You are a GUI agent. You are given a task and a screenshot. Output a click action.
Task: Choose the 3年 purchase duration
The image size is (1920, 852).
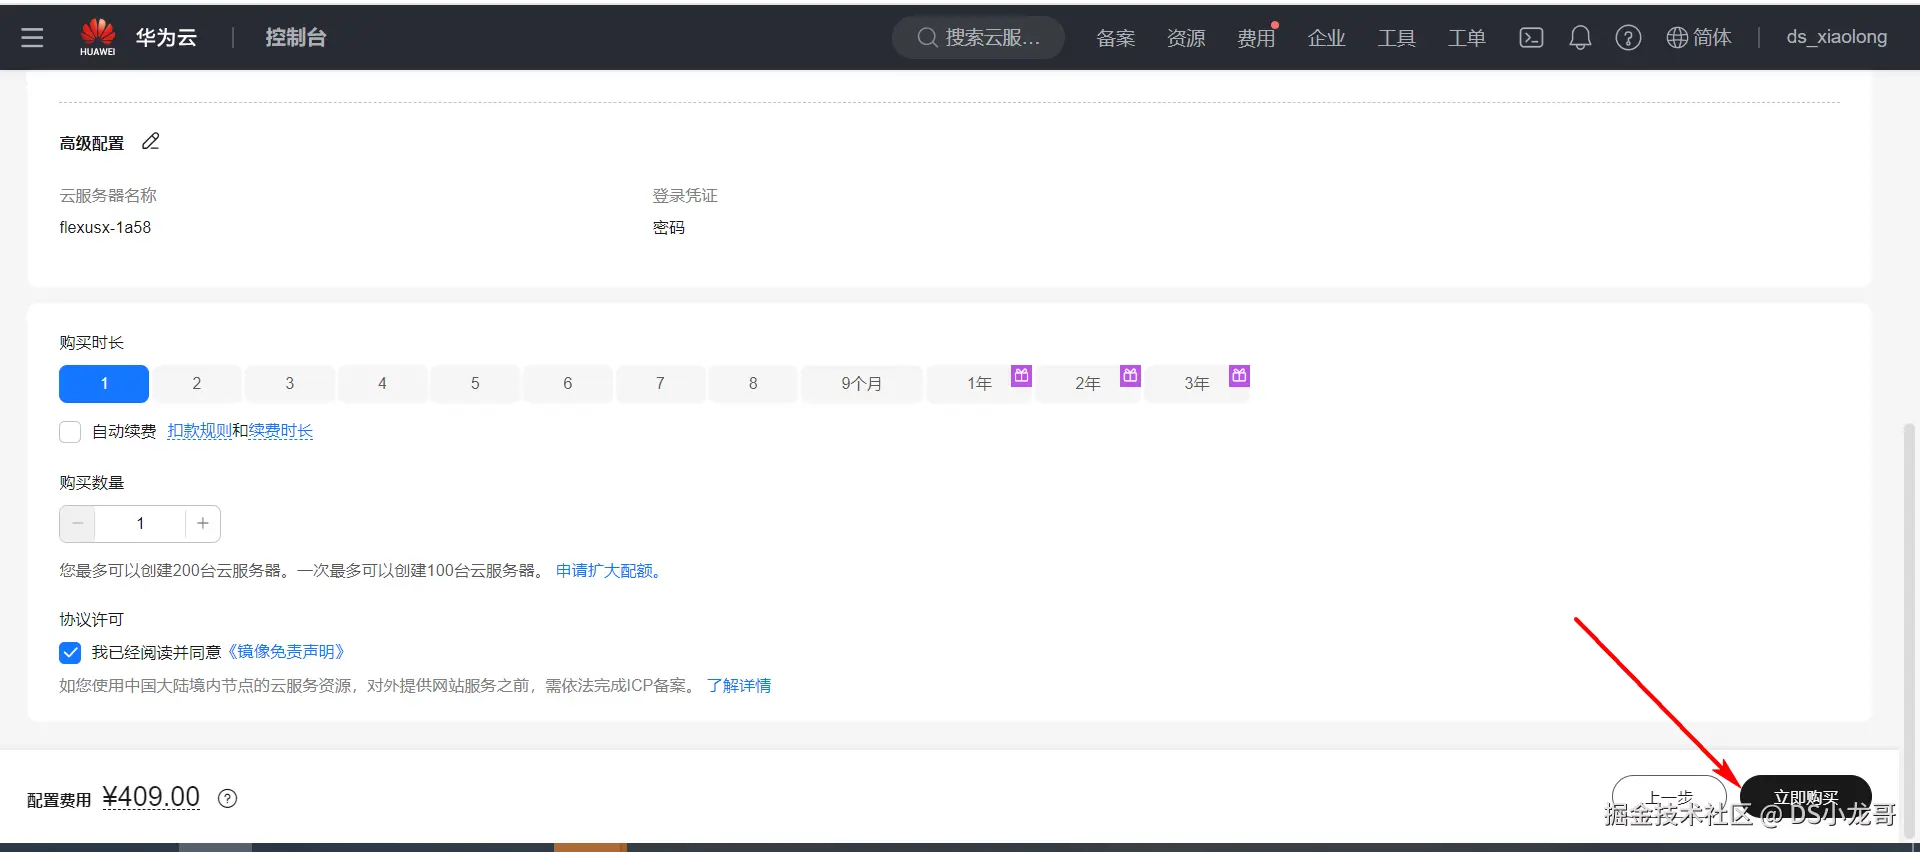click(x=1197, y=384)
